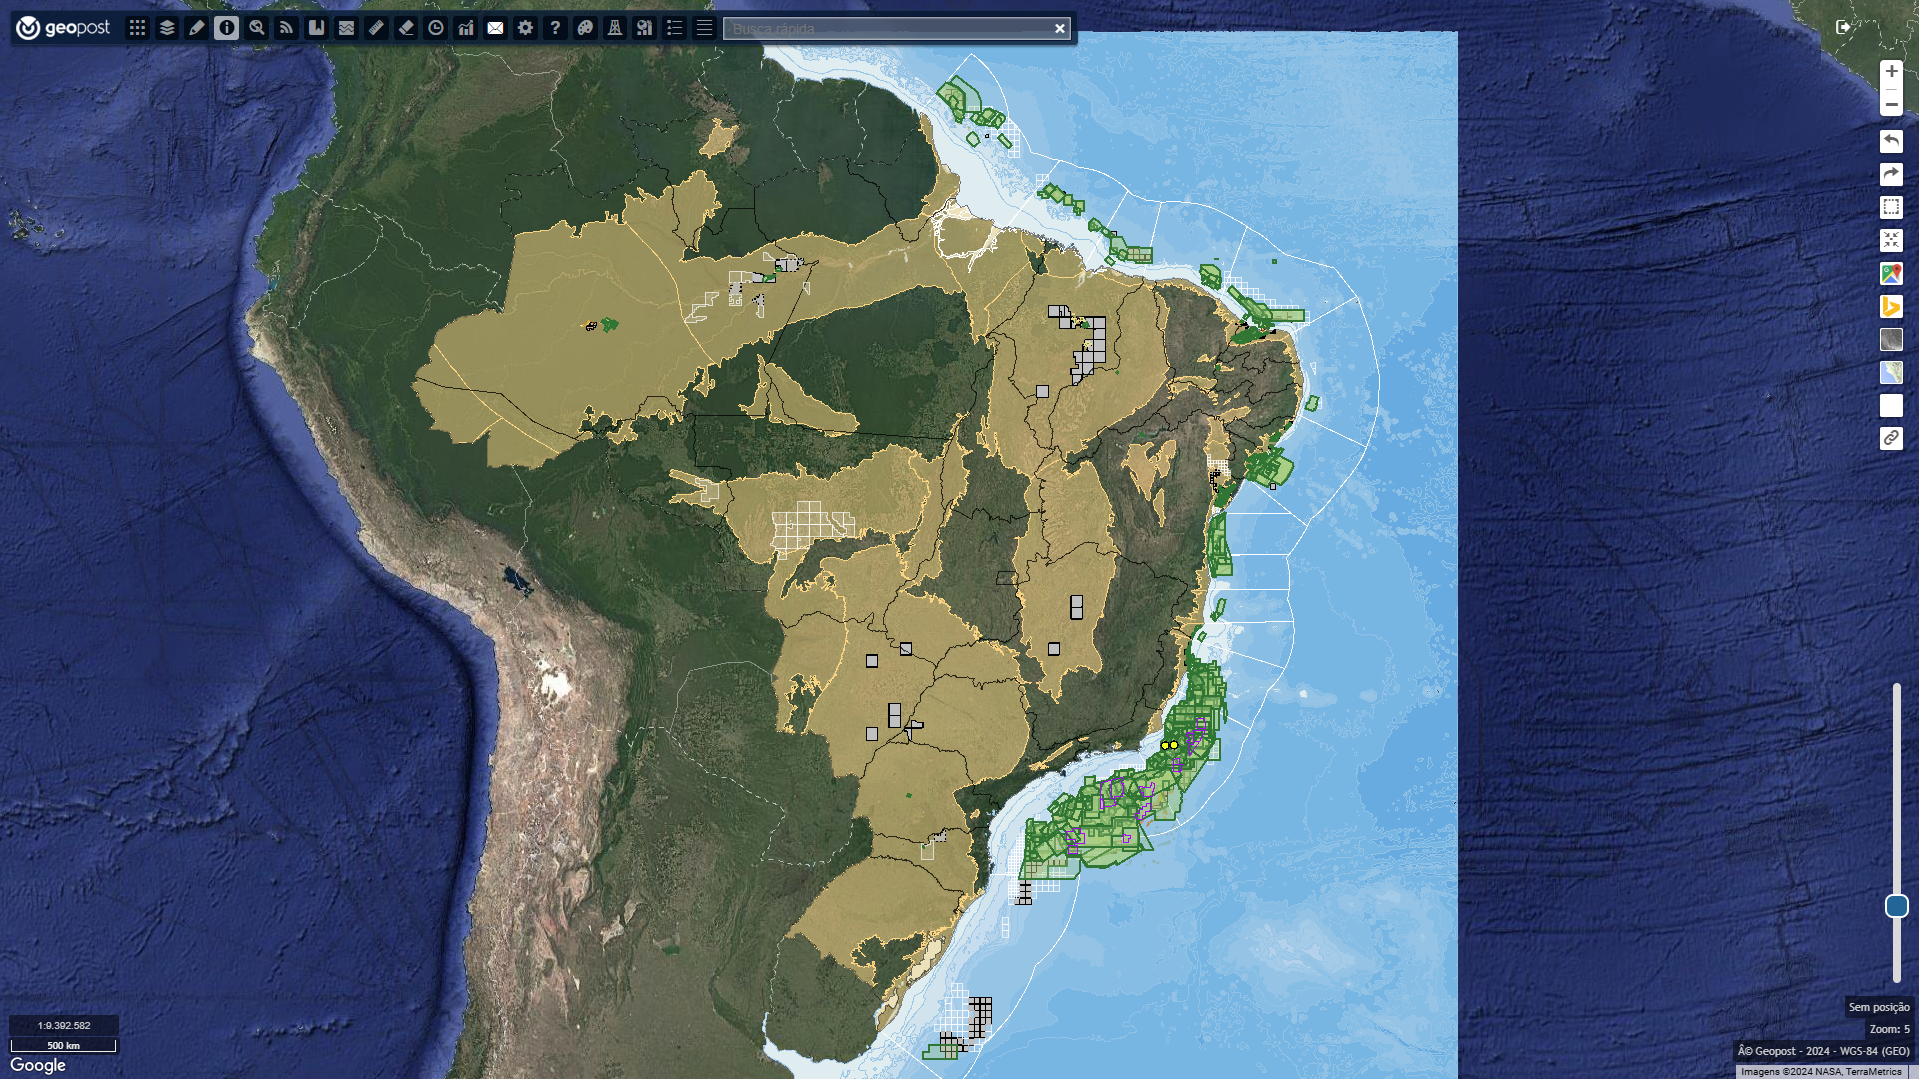
Task: Open the apps grid launcher
Action: (137, 28)
